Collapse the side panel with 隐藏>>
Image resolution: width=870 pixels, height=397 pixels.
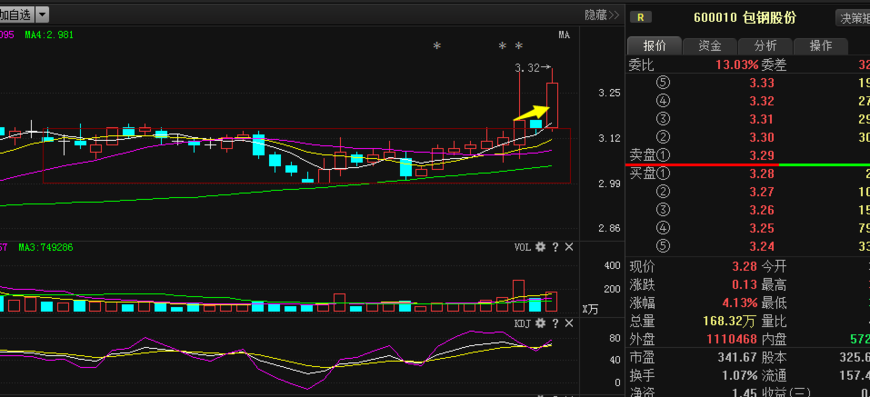click(601, 15)
